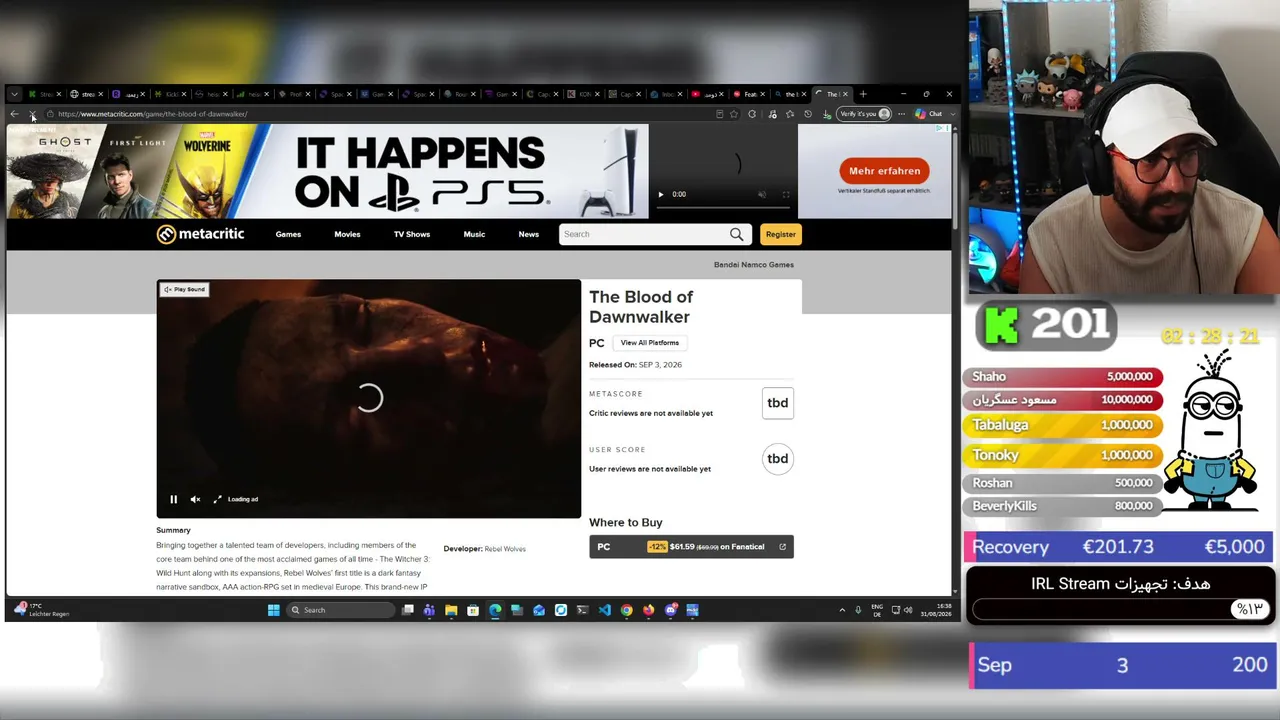This screenshot has width=1280, height=720.
Task: Click the address bar with metacritic URL
Action: pyautogui.click(x=380, y=114)
